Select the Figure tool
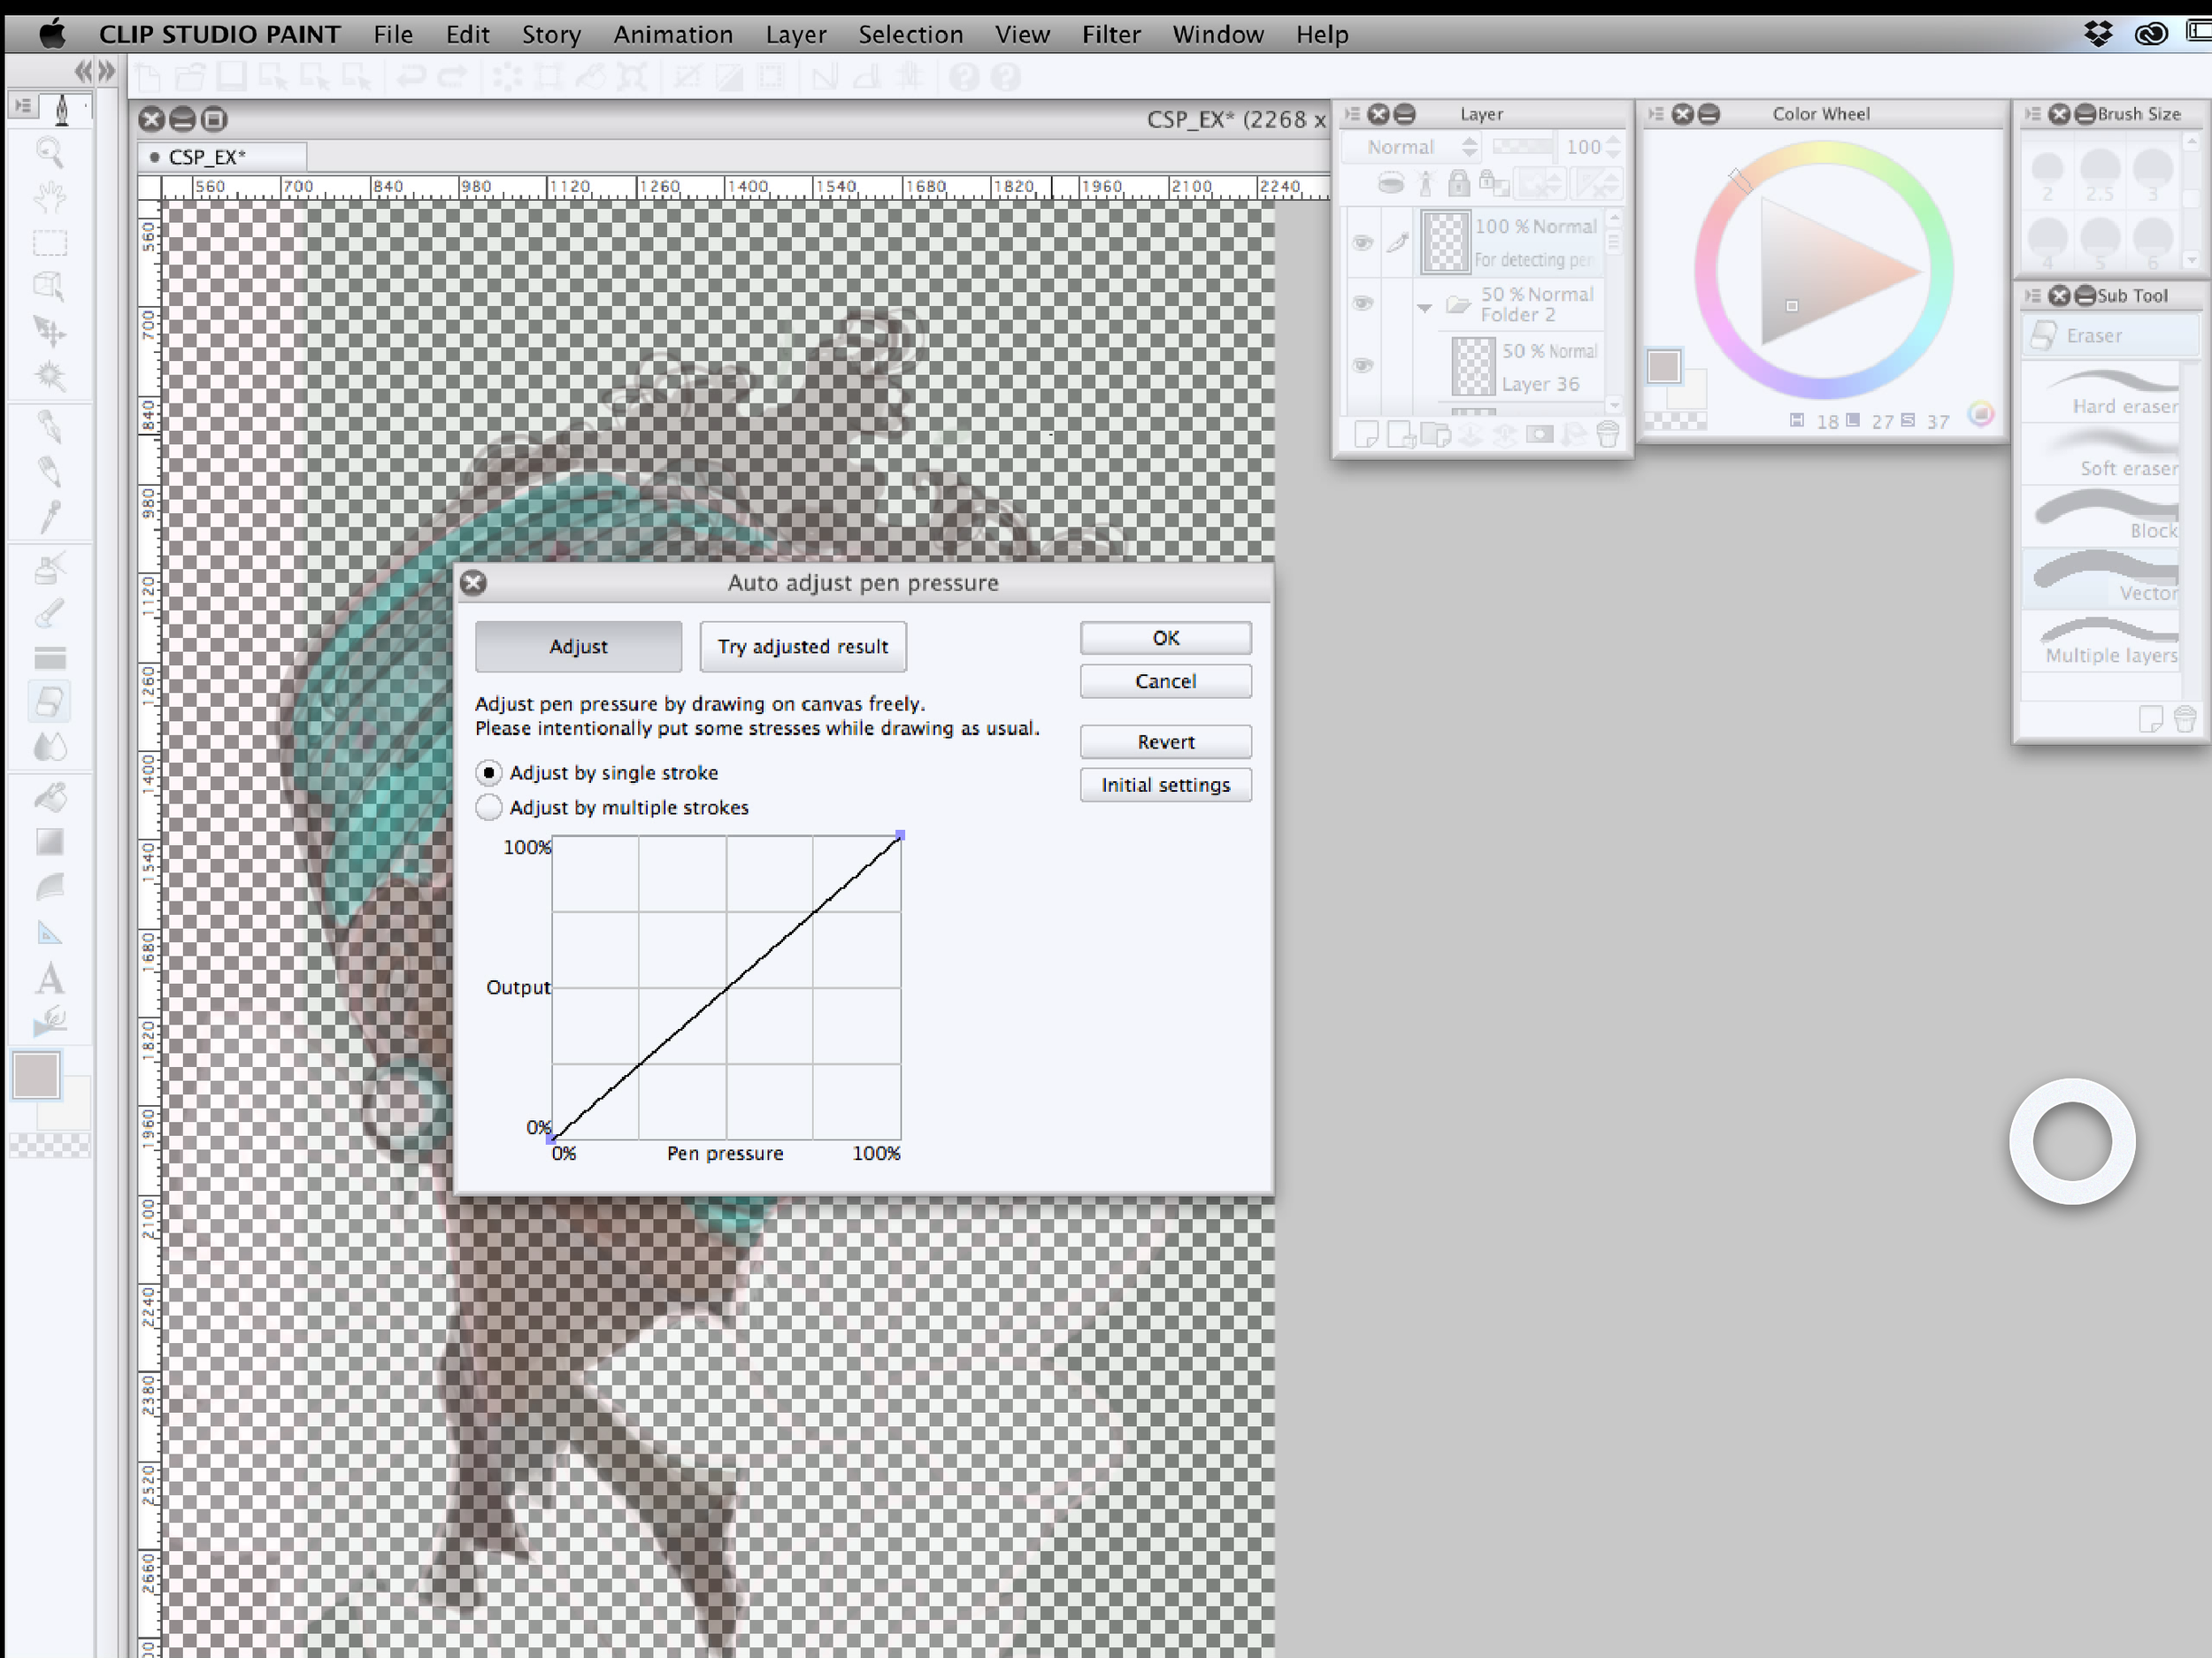Viewport: 2212px width, 1658px height. point(50,887)
